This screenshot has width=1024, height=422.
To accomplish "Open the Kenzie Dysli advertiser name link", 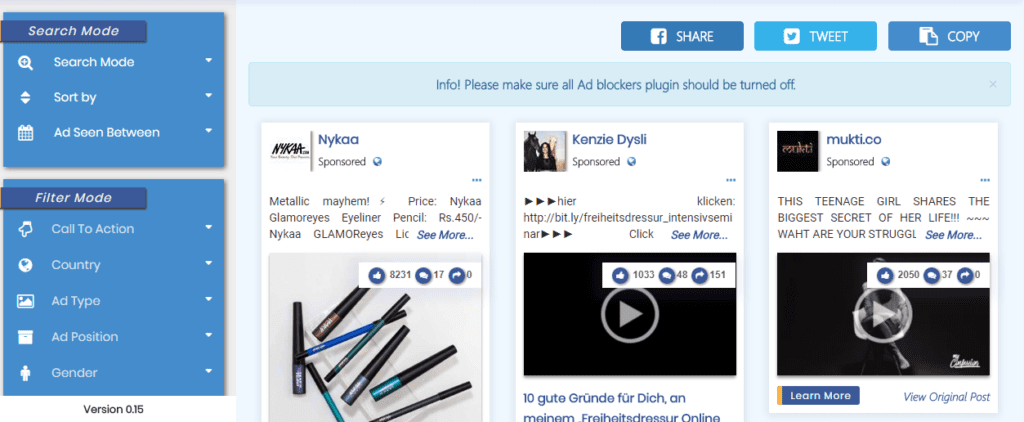I will click(609, 139).
